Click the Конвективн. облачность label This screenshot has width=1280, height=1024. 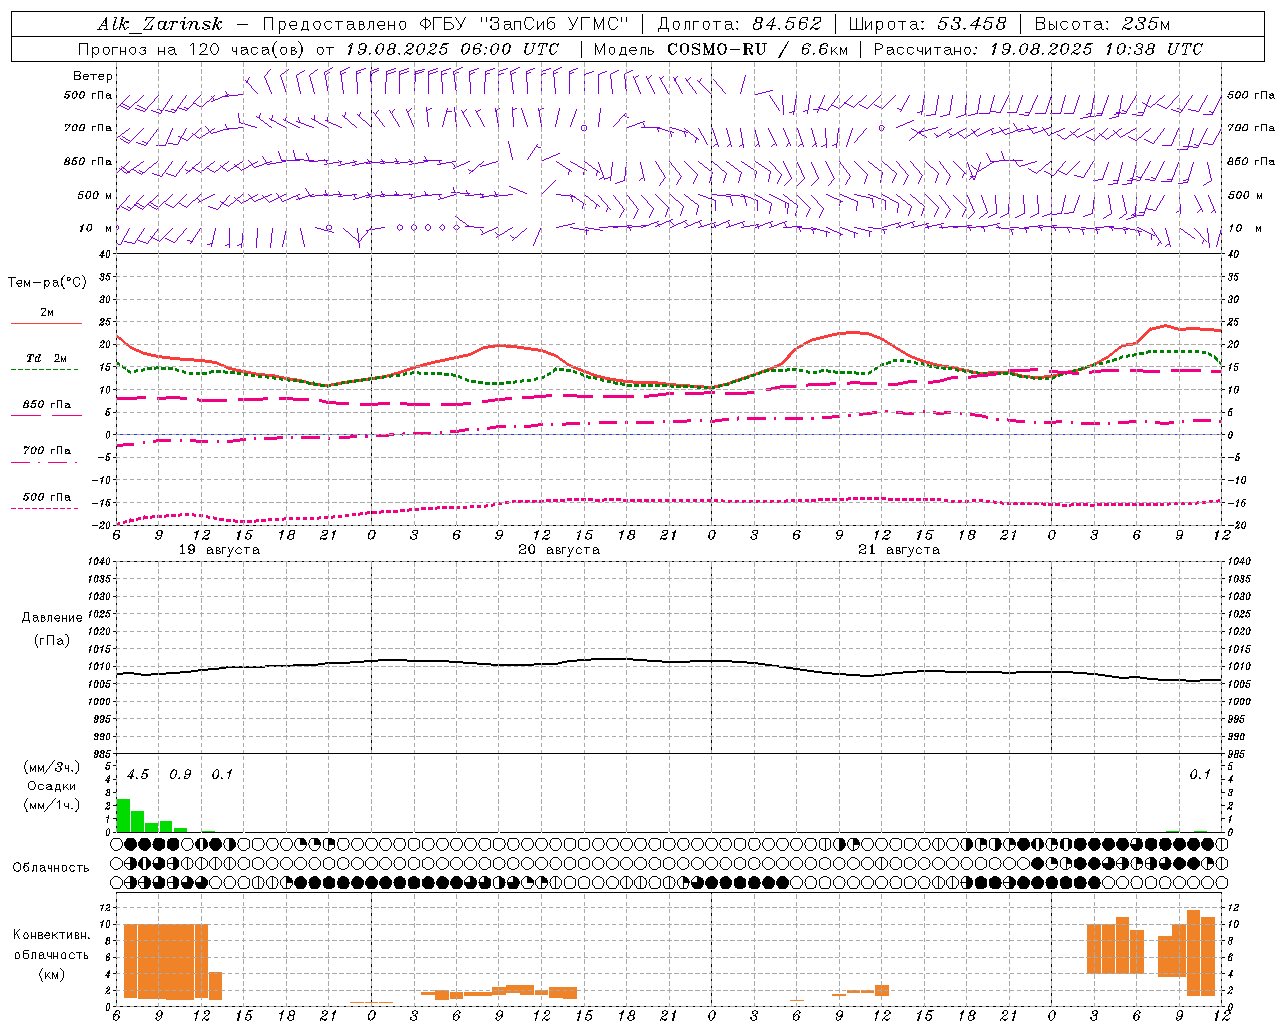click(51, 945)
